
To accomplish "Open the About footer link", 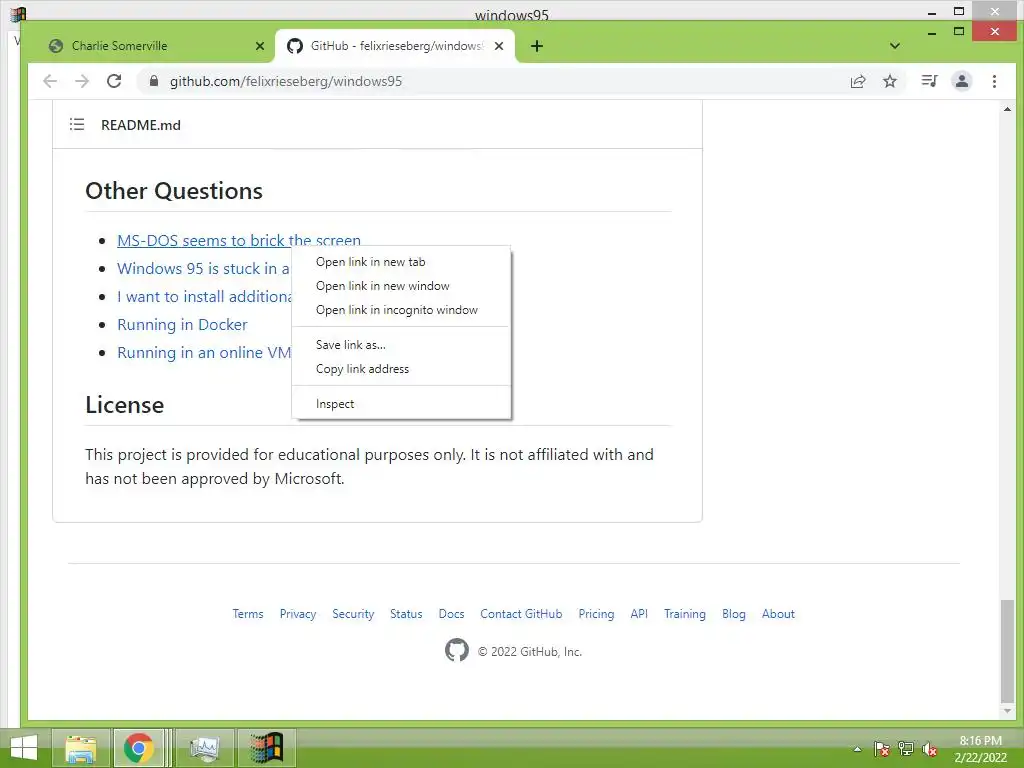I will click(778, 614).
